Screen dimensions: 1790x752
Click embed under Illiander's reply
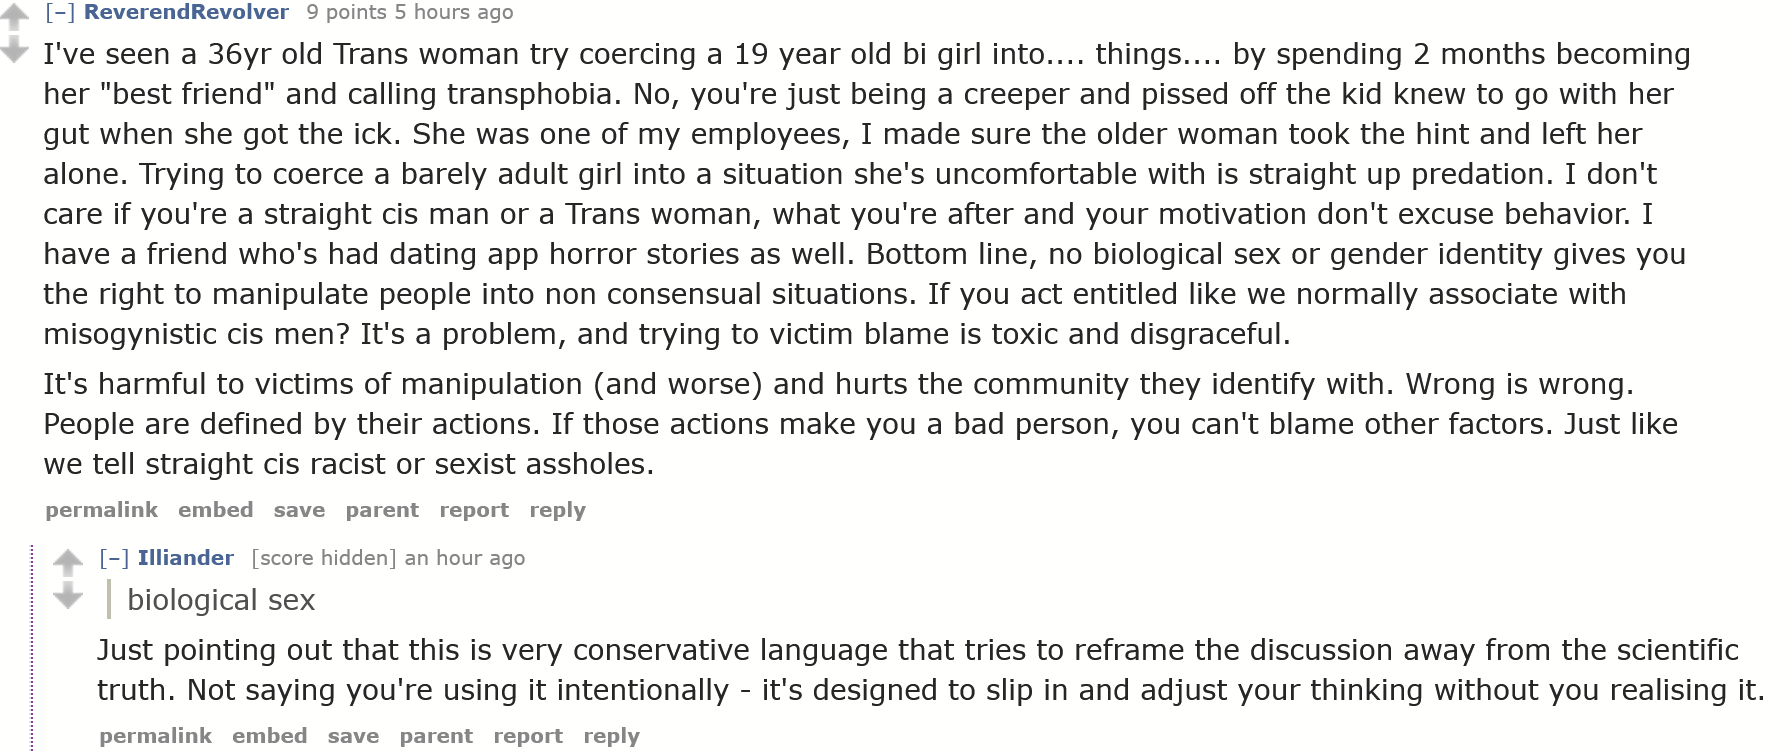point(269,736)
